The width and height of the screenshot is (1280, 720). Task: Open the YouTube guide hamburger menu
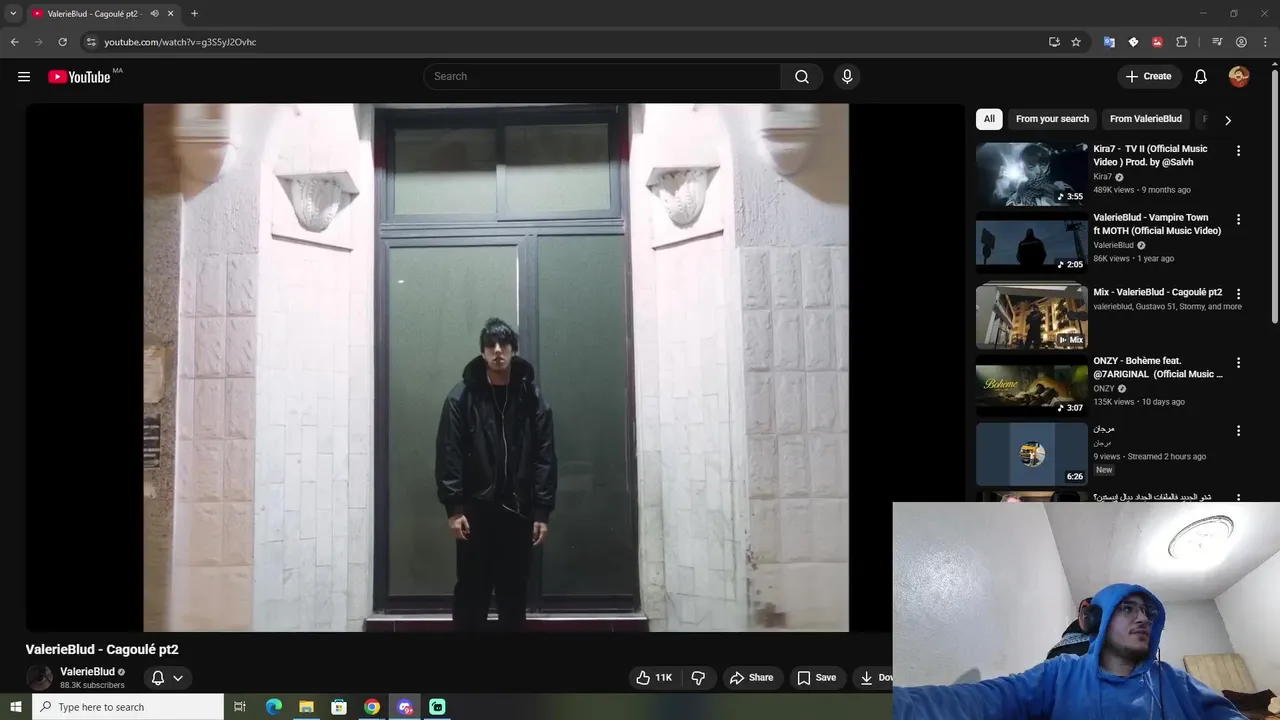click(x=24, y=77)
